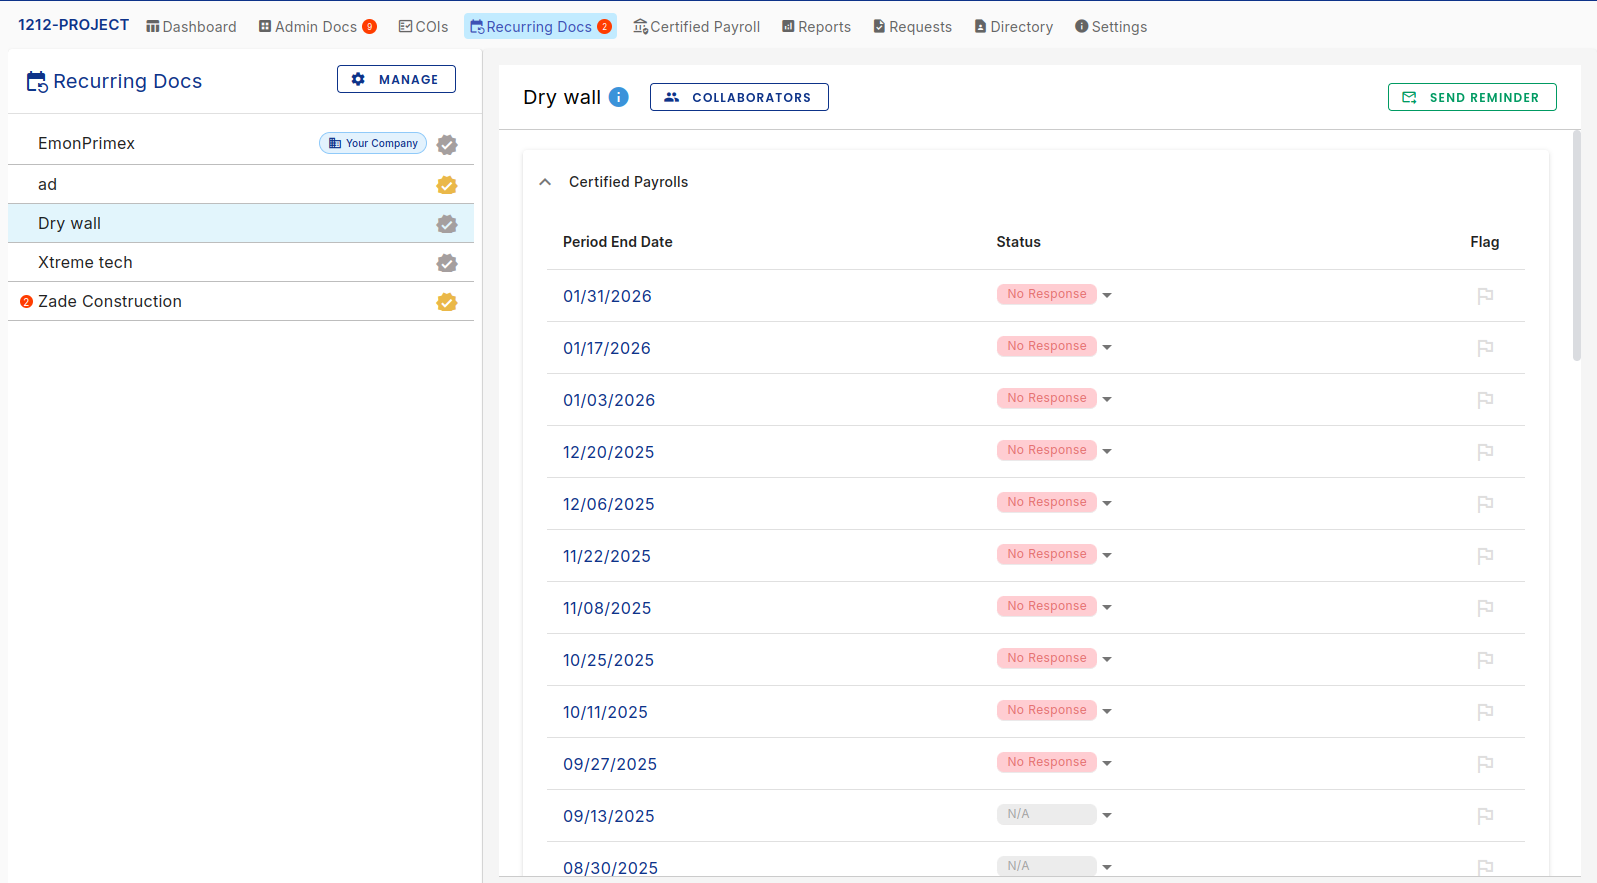Collapse the Certified Payrolls section
Screen dimensions: 1597x883
click(545, 182)
